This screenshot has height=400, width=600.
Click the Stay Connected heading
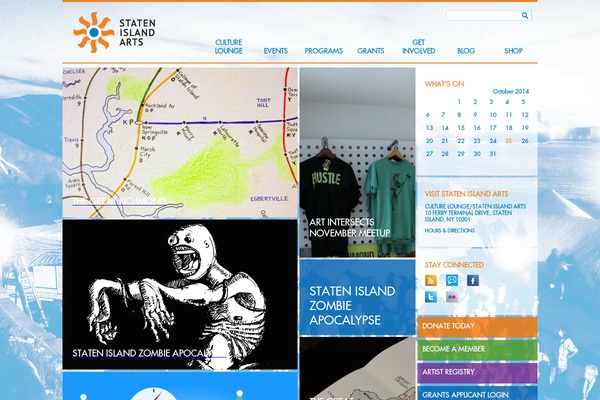454,265
